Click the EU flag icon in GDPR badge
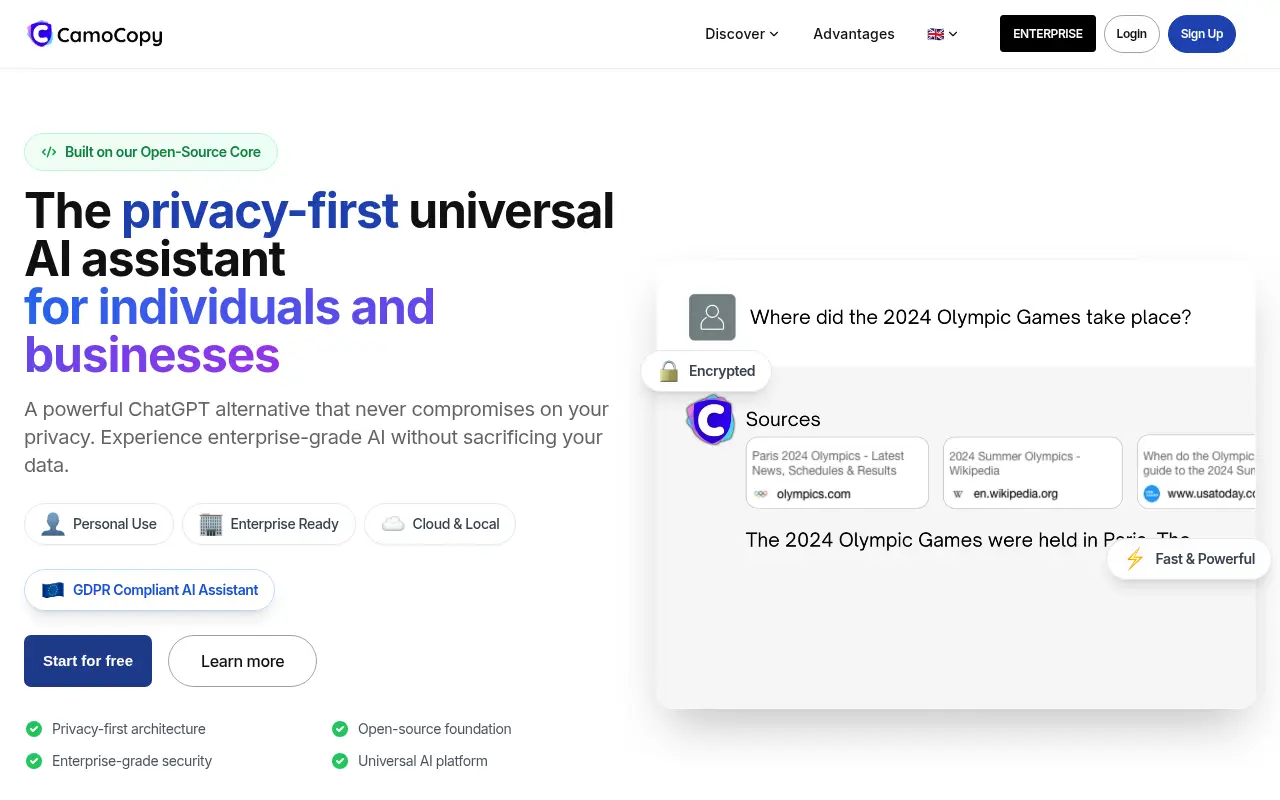 point(53,590)
